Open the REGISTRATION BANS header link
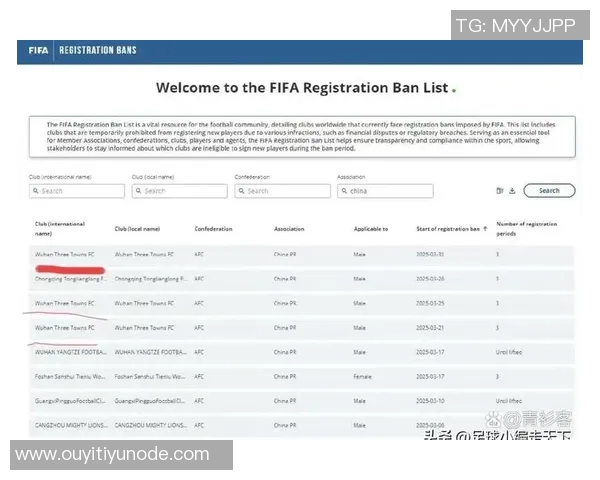 pyautogui.click(x=98, y=50)
